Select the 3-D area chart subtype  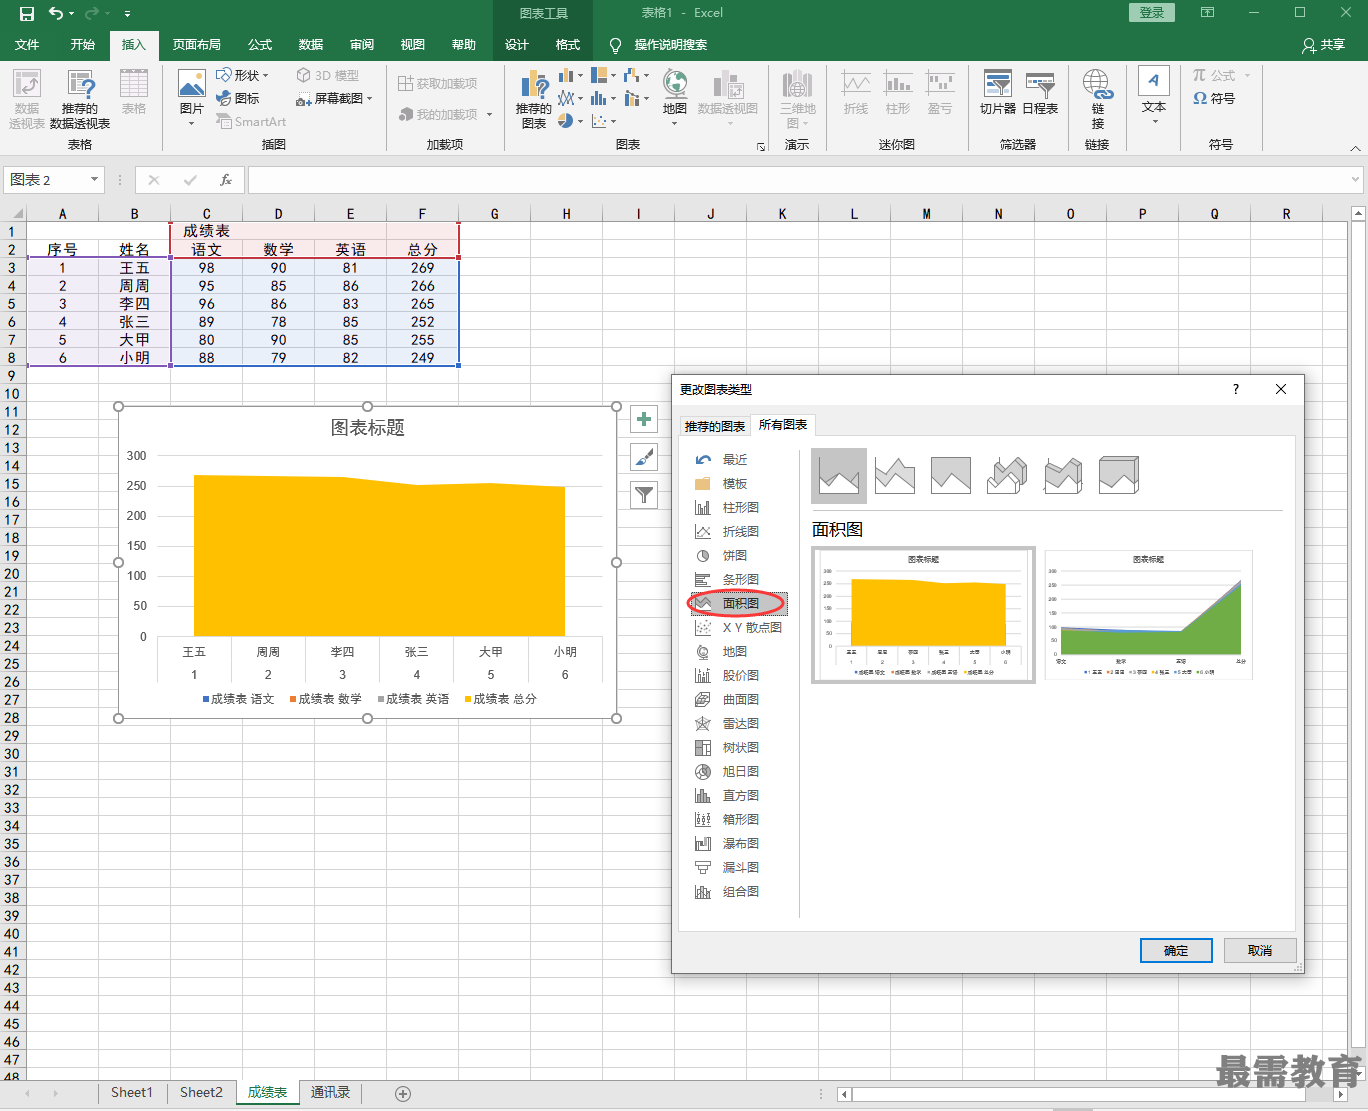(x=1007, y=475)
